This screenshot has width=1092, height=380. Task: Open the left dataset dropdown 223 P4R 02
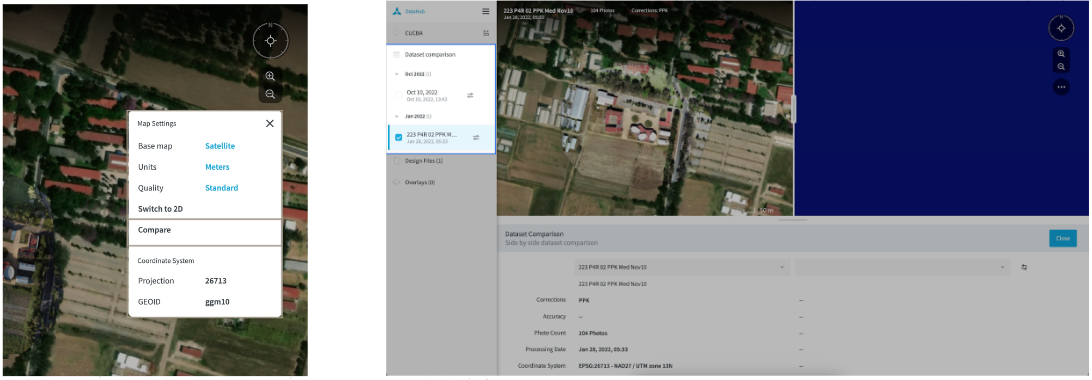point(682,267)
